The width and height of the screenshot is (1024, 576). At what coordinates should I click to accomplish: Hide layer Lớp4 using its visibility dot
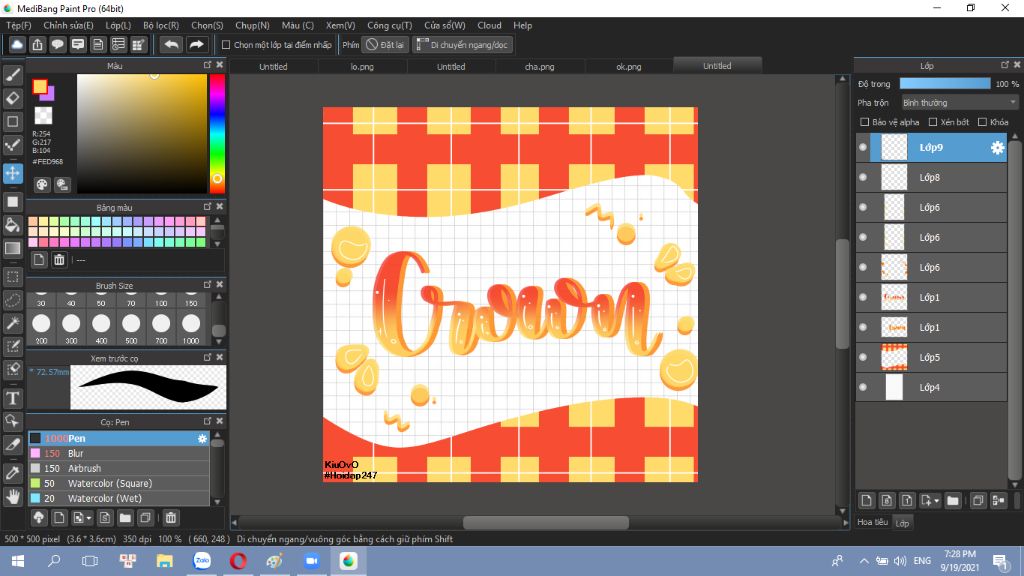863,387
